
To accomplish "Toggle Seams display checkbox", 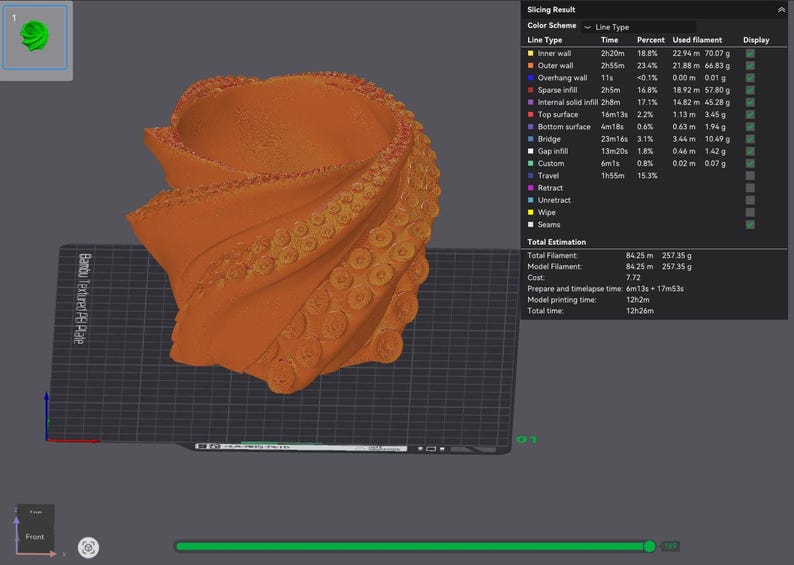I will [x=750, y=224].
